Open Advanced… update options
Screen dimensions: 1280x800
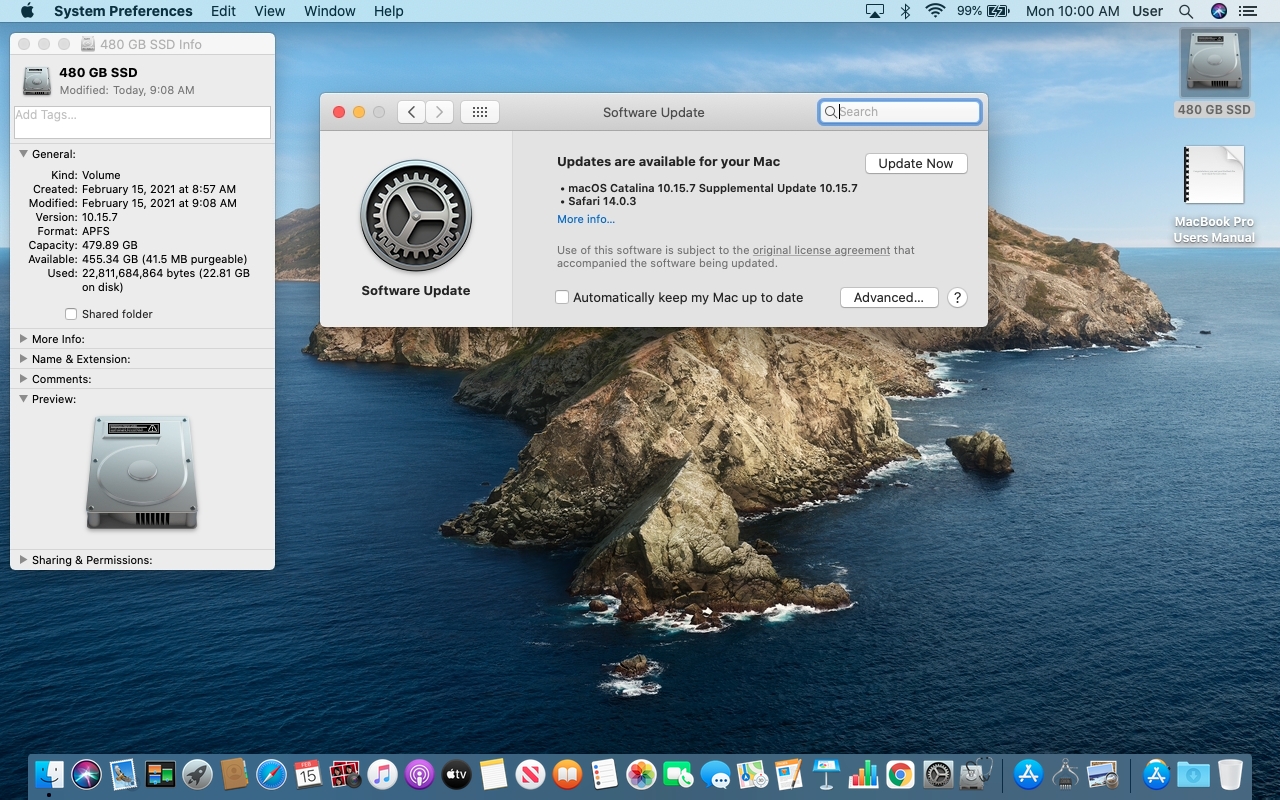click(x=889, y=297)
